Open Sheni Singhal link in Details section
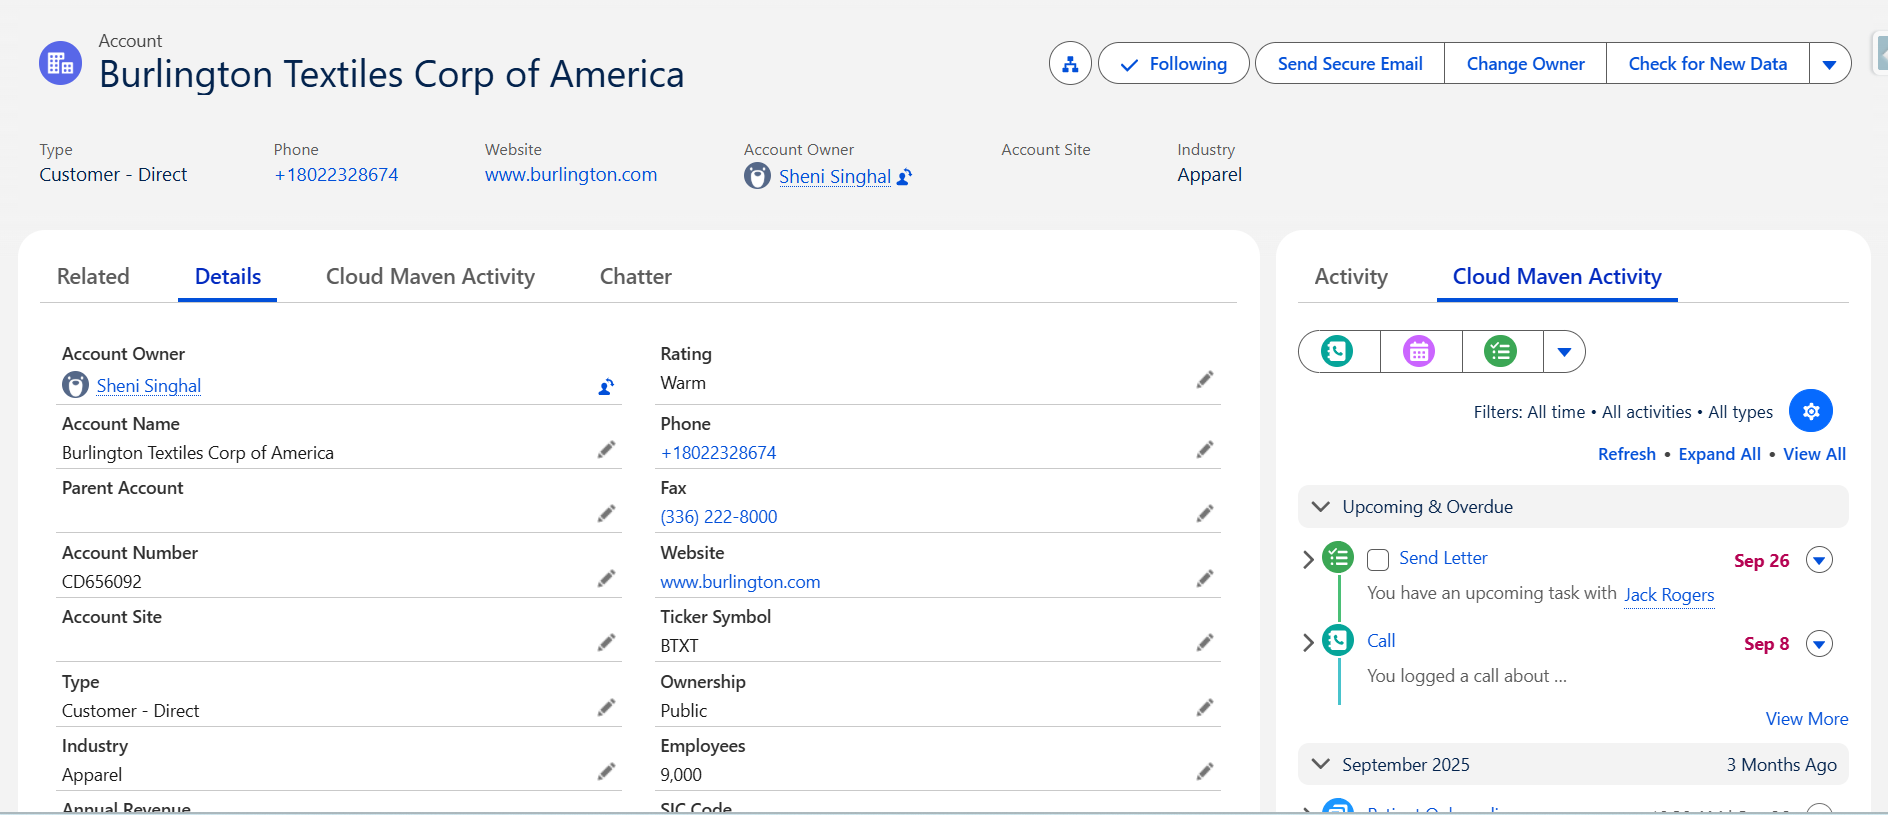This screenshot has width=1888, height=815. [x=149, y=386]
